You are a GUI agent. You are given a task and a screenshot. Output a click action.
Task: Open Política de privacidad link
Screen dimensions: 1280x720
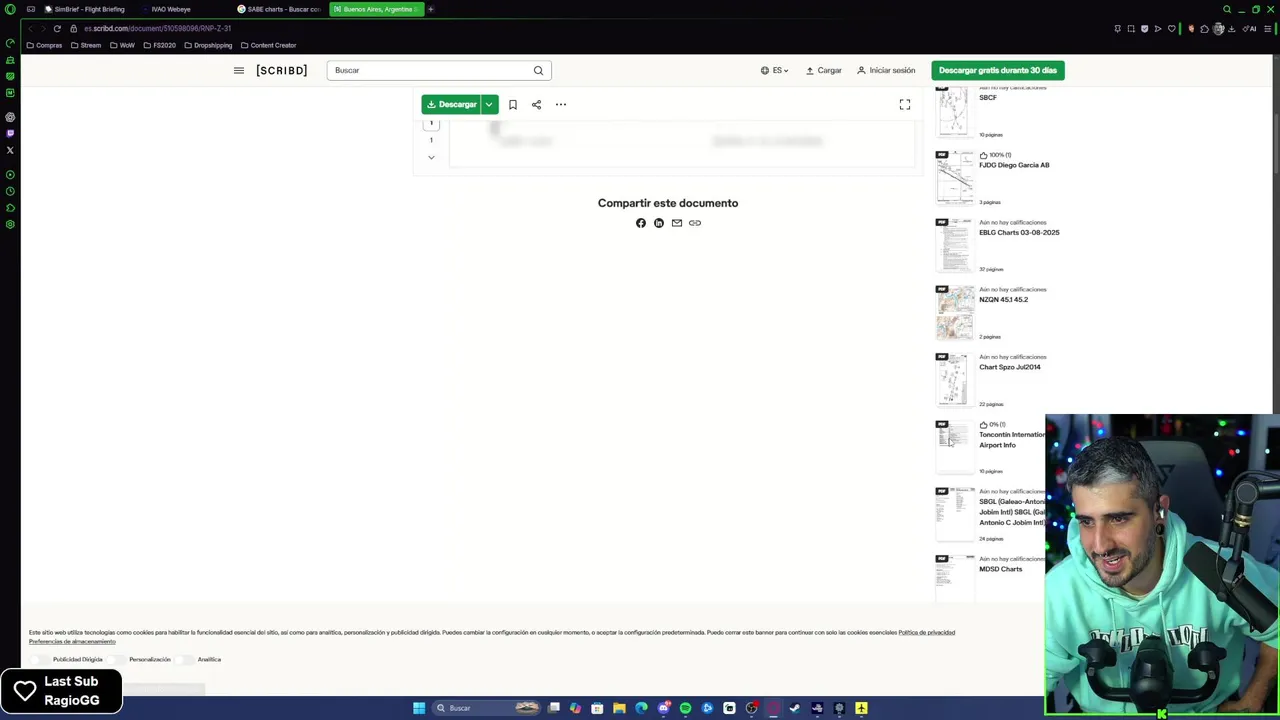pos(926,632)
